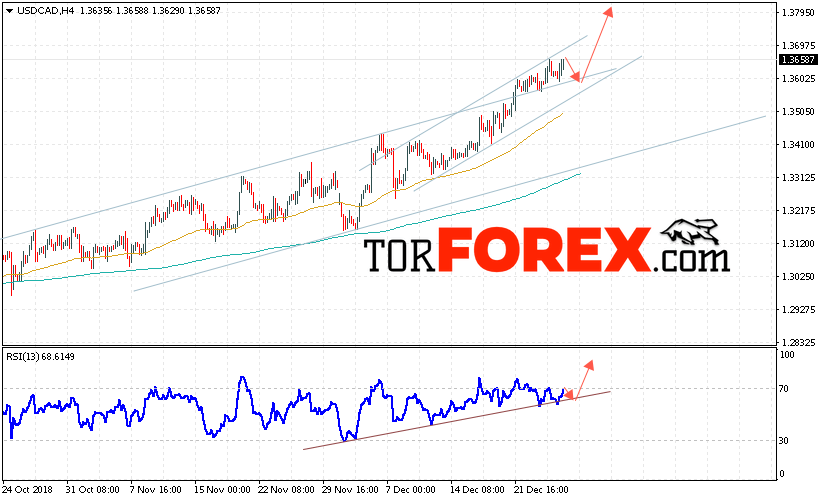822x501 pixels.
Task: Select the 1.36975 price axis label
Action: click(798, 46)
